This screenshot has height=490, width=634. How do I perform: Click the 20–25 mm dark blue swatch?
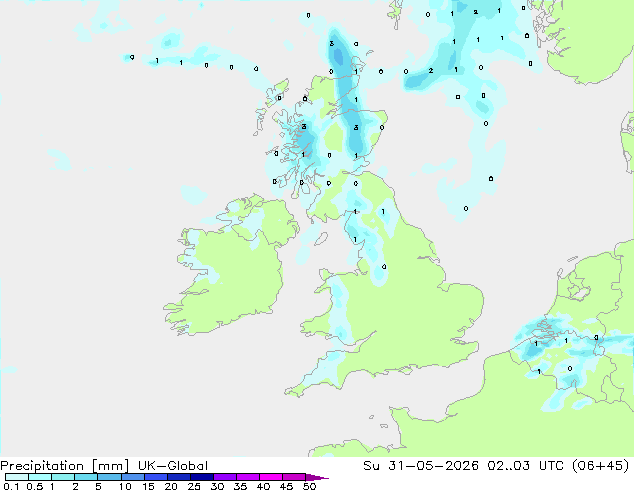coord(178,477)
